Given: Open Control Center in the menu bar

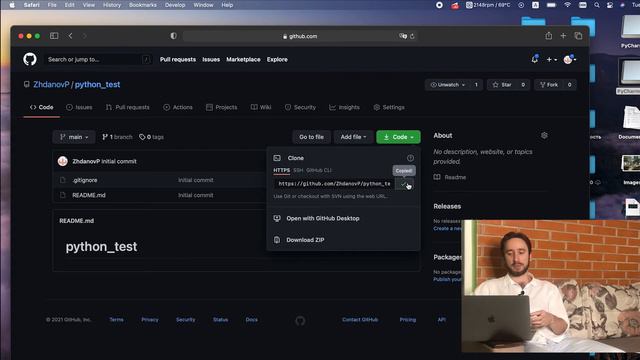Looking at the screenshot, I should click(x=610, y=5).
